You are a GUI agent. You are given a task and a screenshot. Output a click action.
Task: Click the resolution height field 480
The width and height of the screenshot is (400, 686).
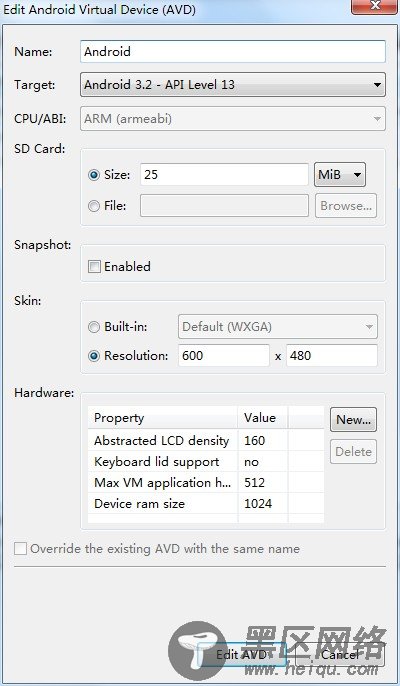(332, 355)
